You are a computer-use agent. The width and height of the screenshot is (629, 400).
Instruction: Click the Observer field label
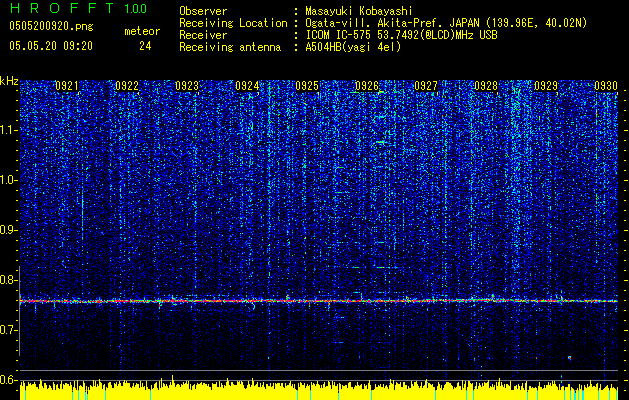pyautogui.click(x=203, y=11)
